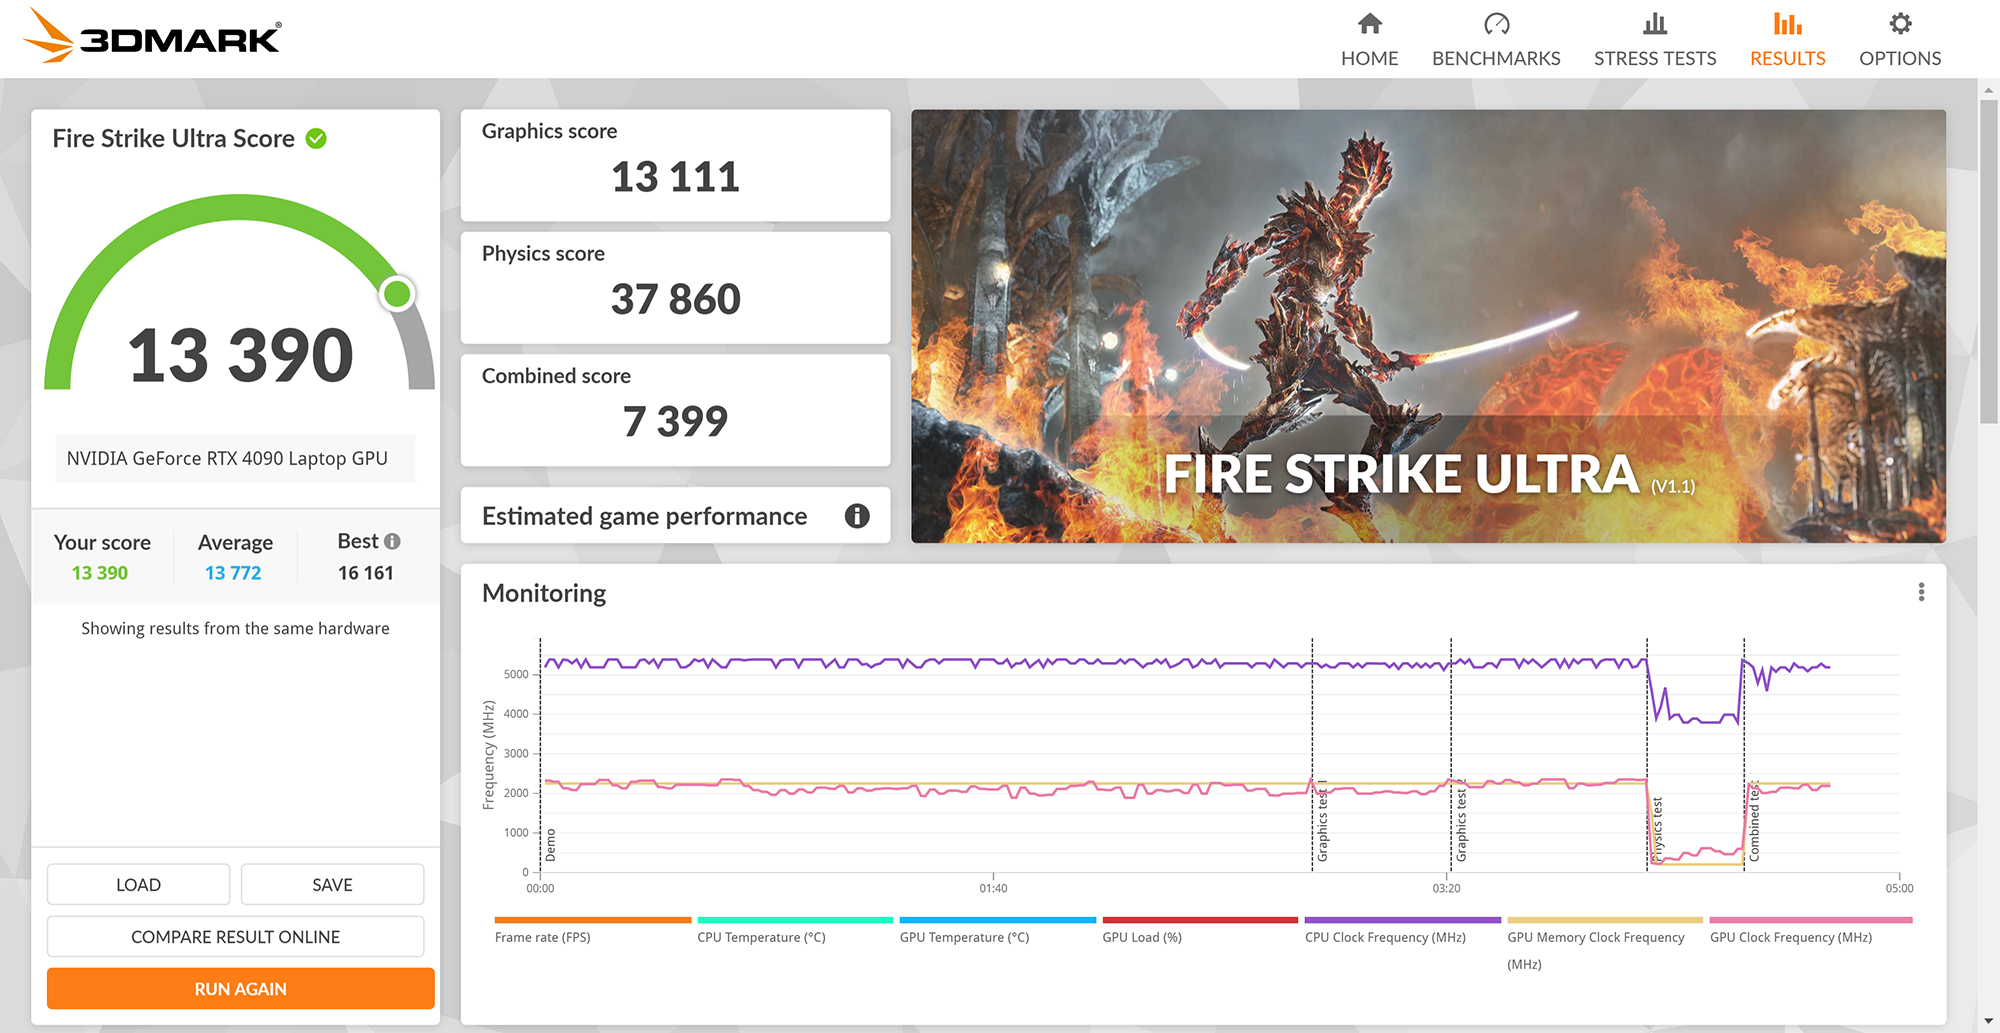
Task: Click Compare Result Online button
Action: tap(236, 937)
